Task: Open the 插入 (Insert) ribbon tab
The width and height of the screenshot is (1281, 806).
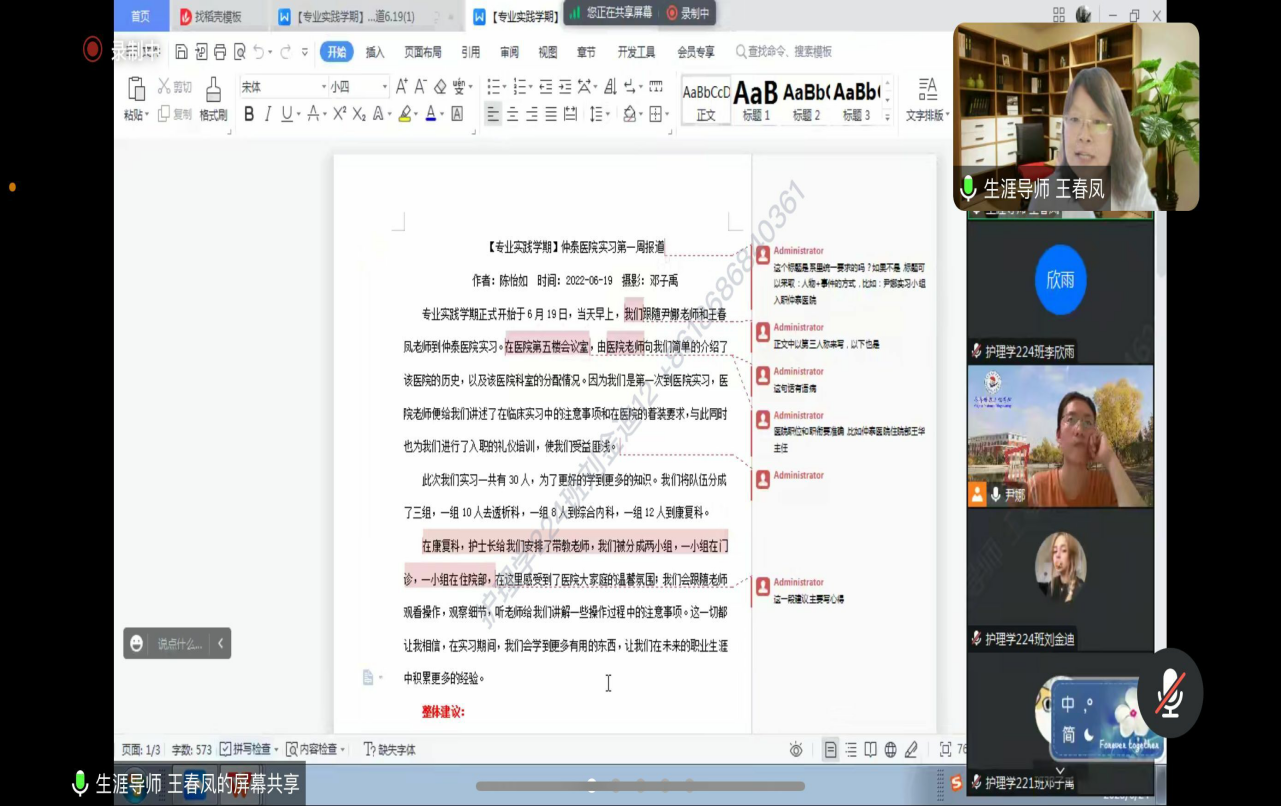Action: [375, 52]
